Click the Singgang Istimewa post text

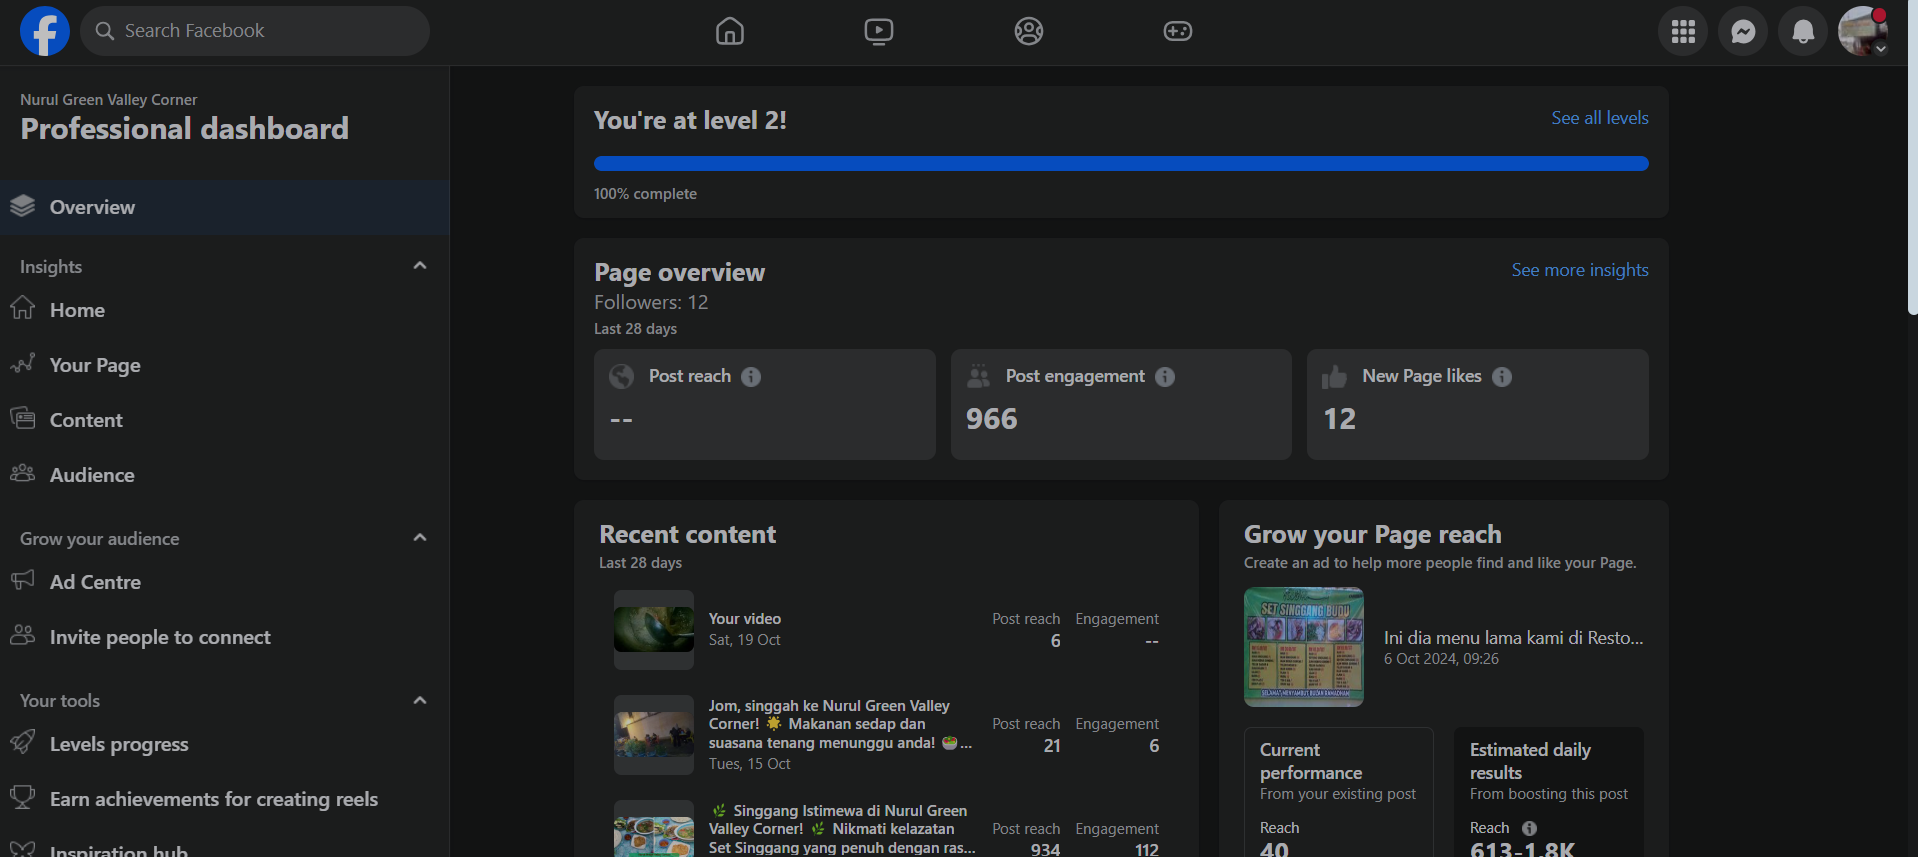[x=842, y=829]
